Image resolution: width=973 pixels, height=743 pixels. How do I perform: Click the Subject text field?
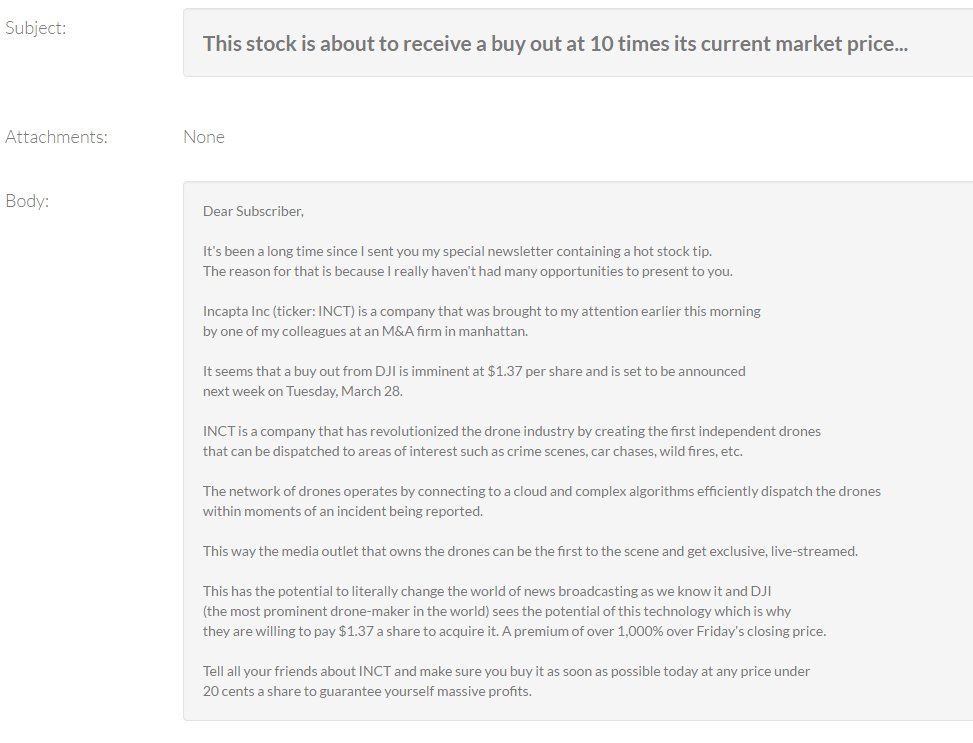point(578,43)
